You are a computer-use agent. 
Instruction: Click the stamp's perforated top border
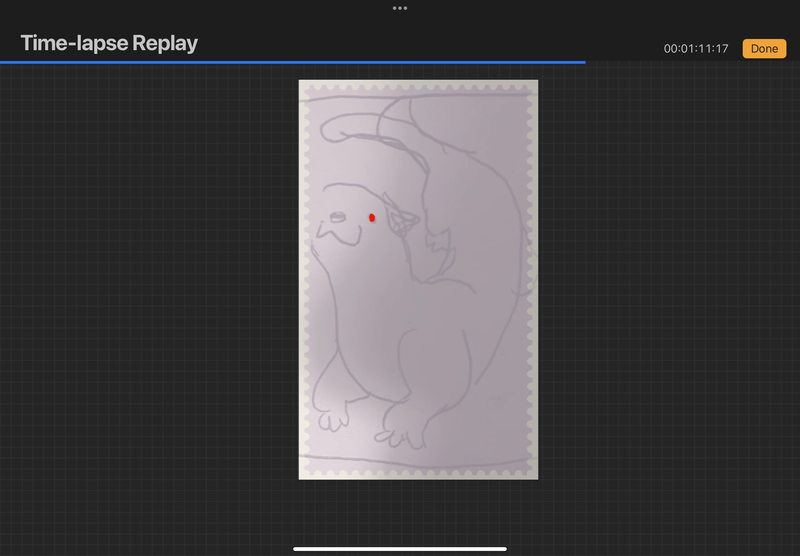418,86
